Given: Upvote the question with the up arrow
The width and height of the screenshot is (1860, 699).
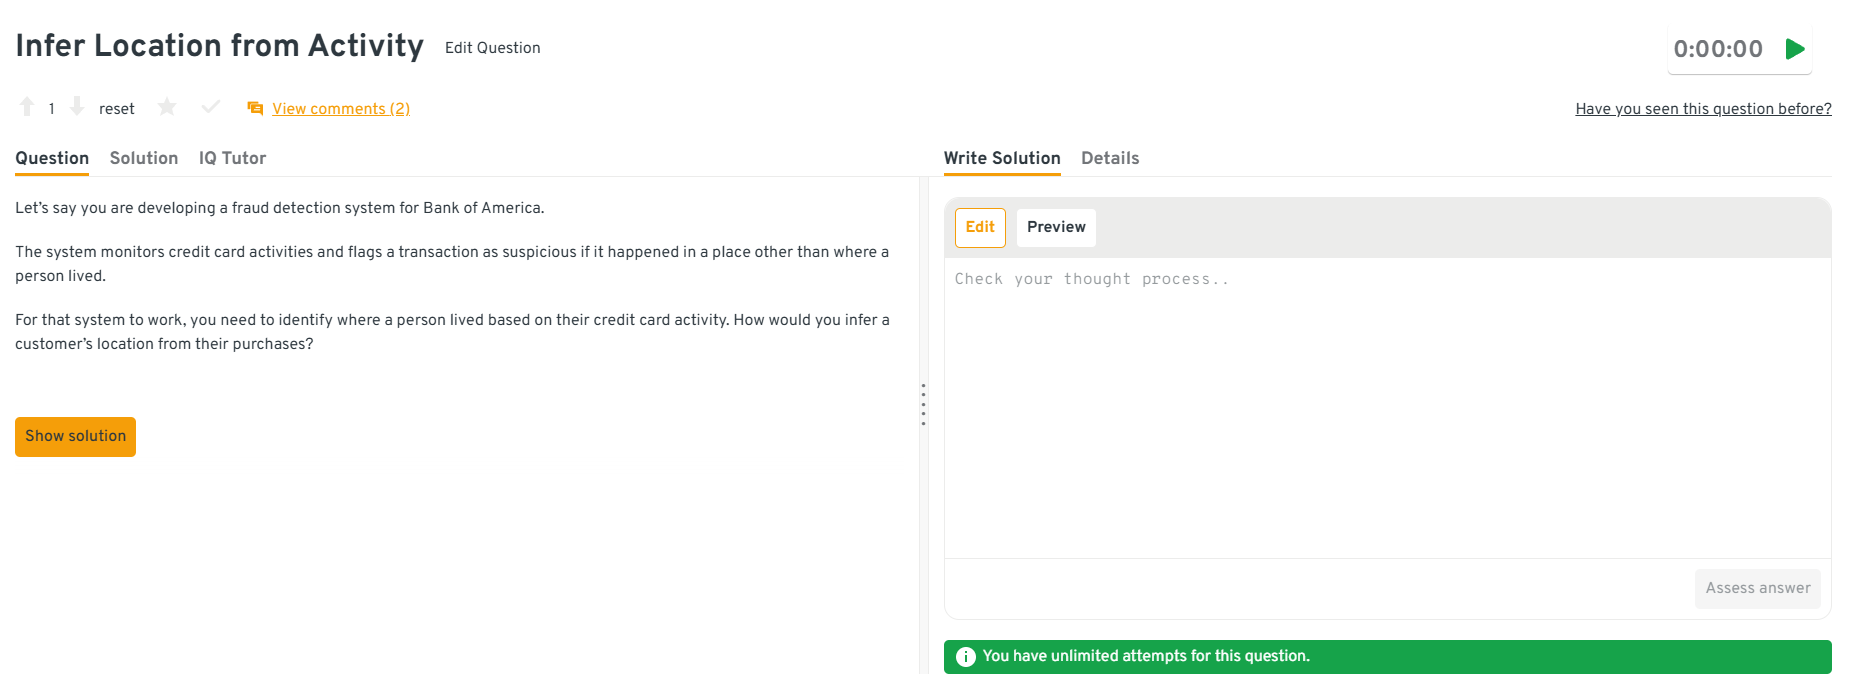Looking at the screenshot, I should pyautogui.click(x=27, y=107).
